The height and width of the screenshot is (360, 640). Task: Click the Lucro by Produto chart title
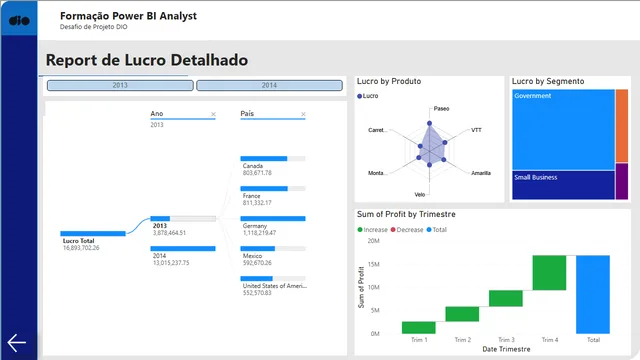click(389, 81)
